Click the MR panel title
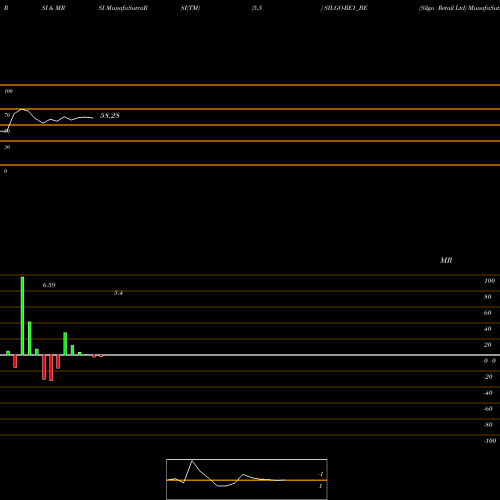This screenshot has width=500, height=500. [446, 260]
